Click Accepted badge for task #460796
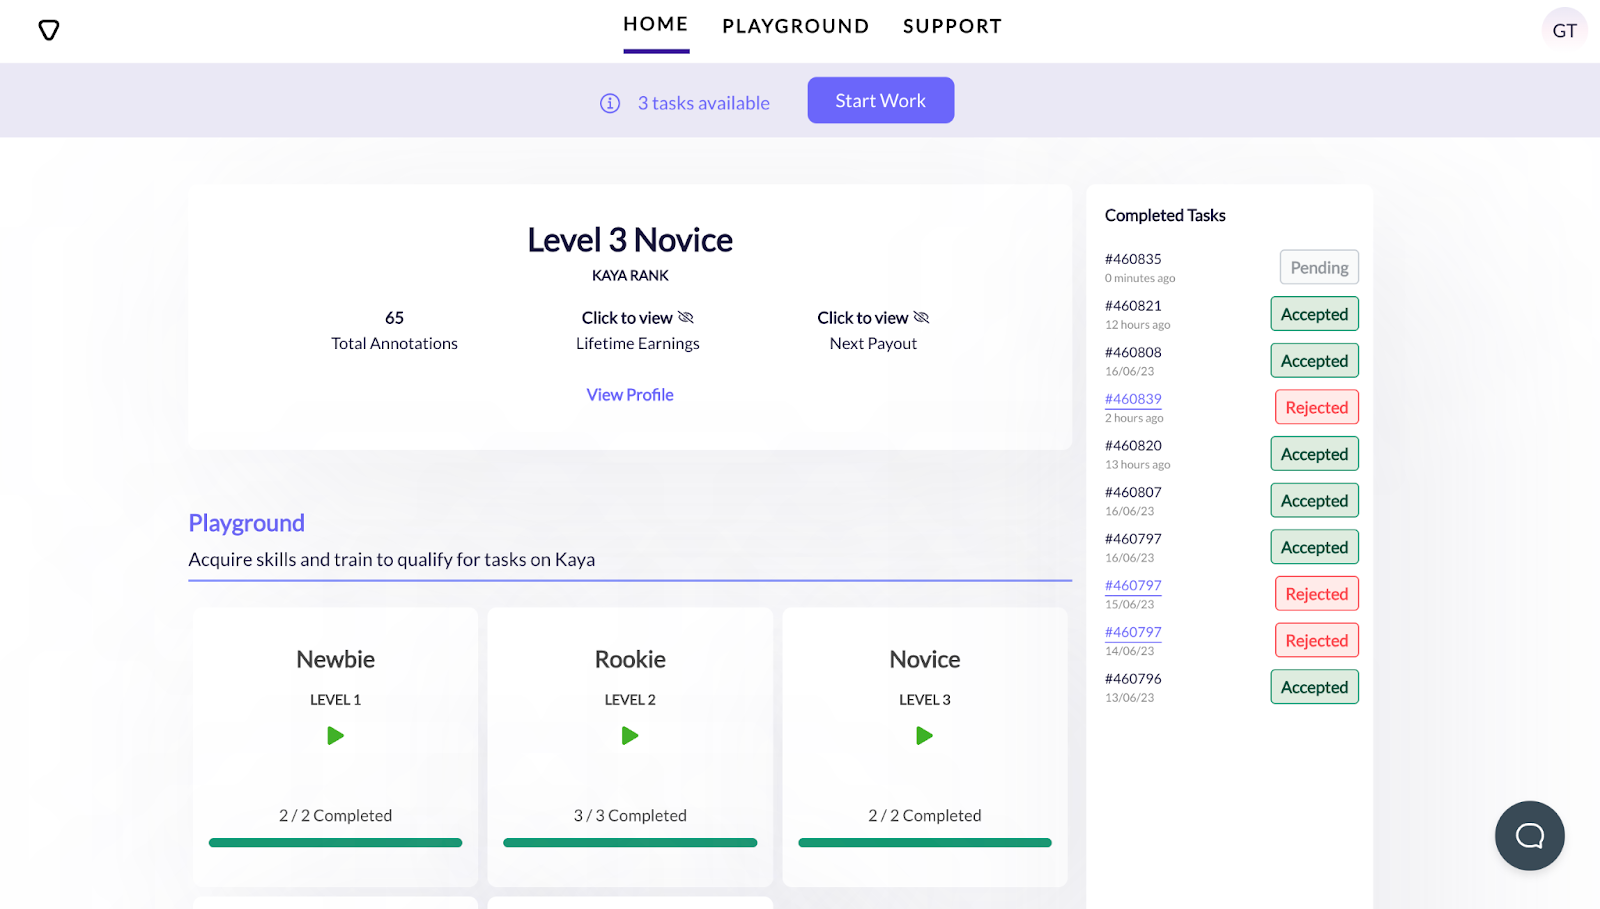 (1315, 687)
